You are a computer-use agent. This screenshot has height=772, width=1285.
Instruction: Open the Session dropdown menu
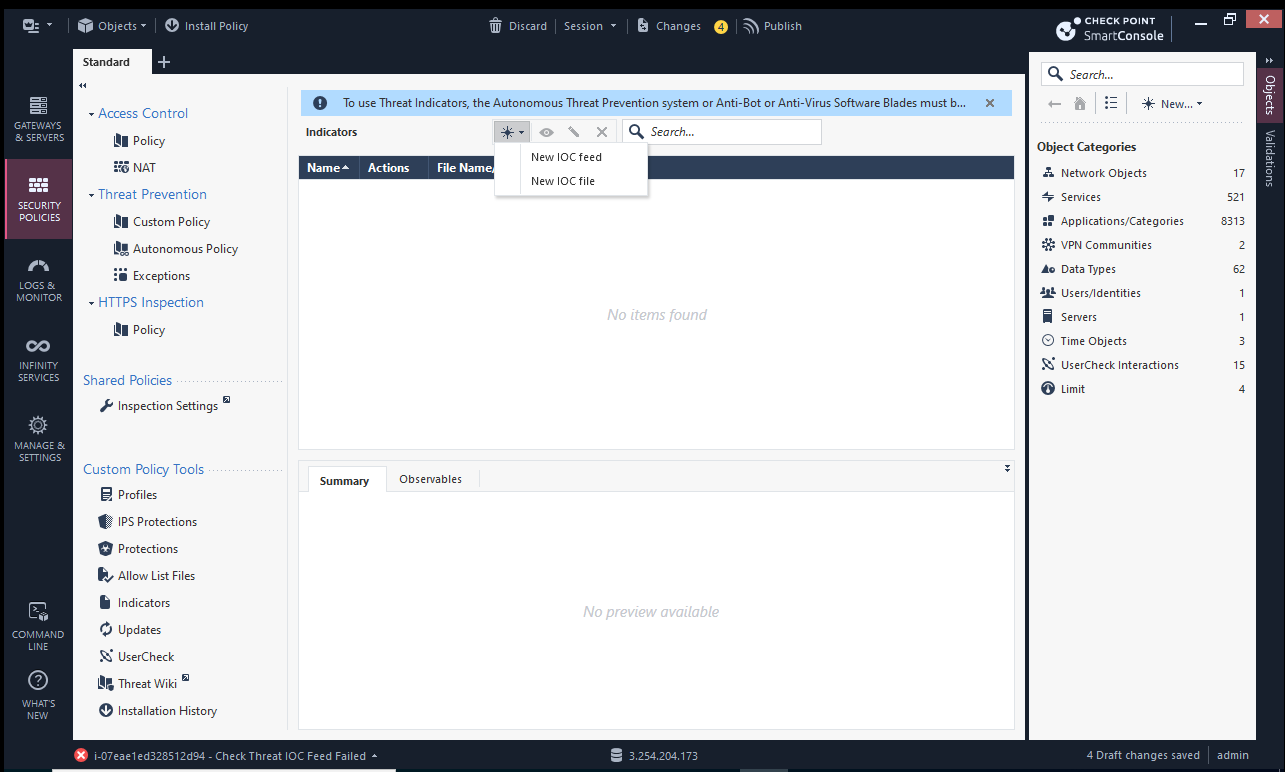590,26
